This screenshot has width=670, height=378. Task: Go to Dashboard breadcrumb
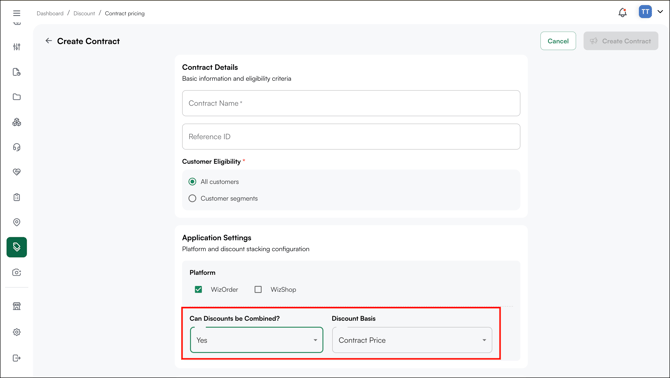pos(50,14)
